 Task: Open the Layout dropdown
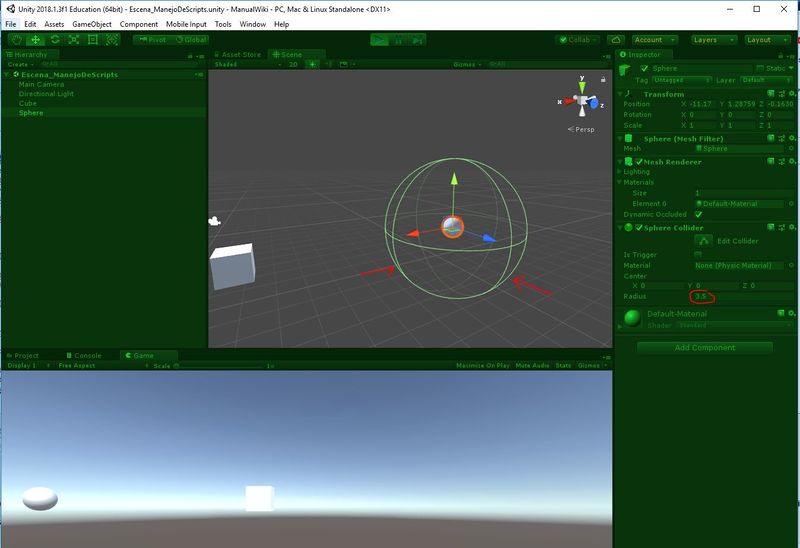click(x=767, y=40)
